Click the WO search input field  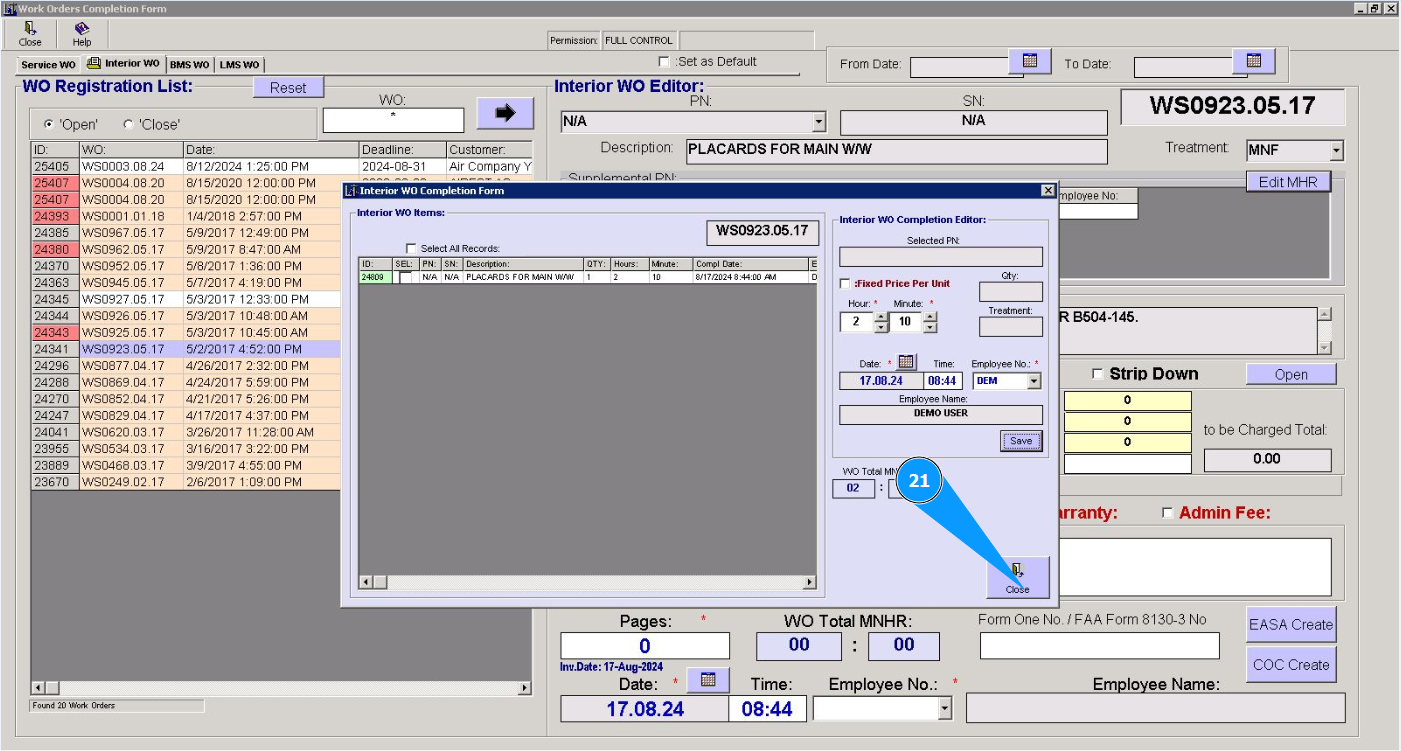[393, 120]
